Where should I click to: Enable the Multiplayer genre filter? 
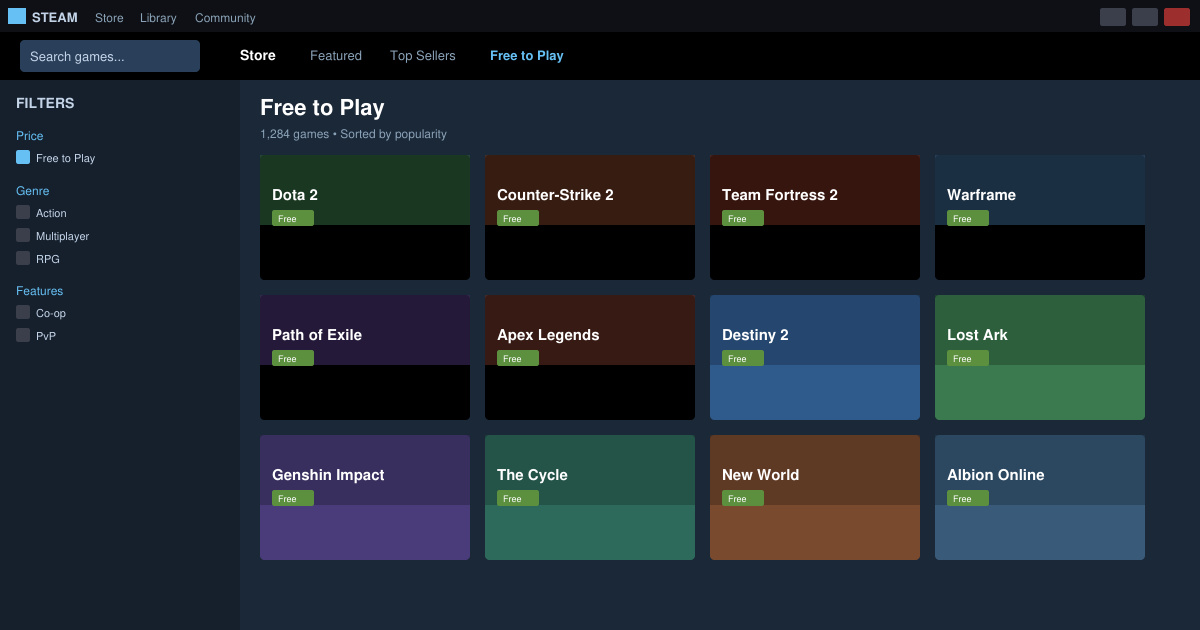tap(23, 235)
